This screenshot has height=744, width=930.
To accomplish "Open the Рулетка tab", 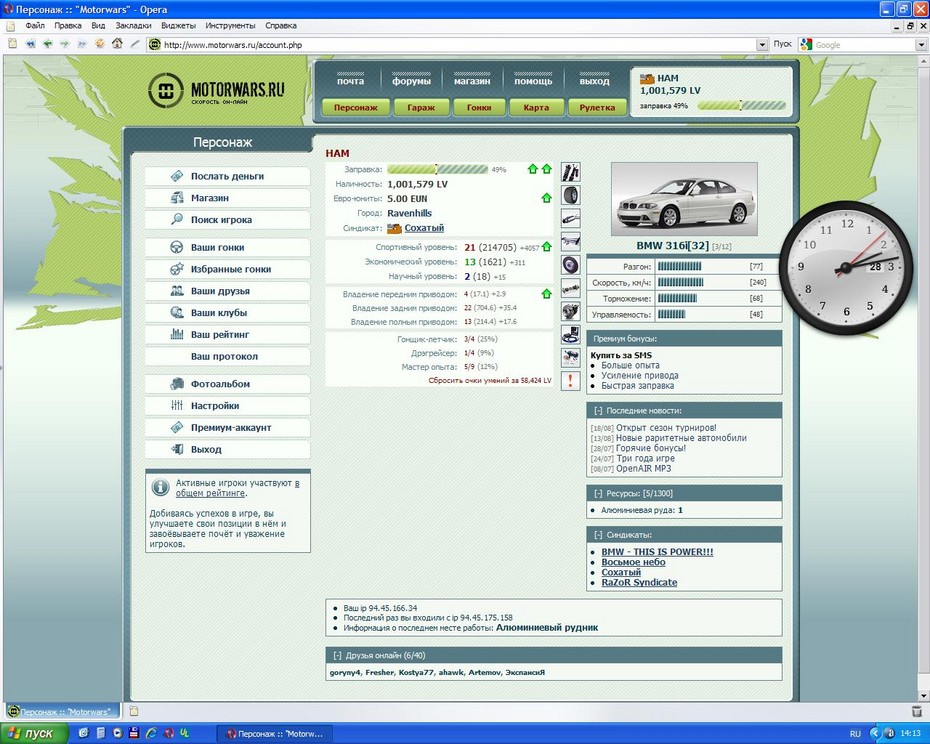I will click(597, 107).
